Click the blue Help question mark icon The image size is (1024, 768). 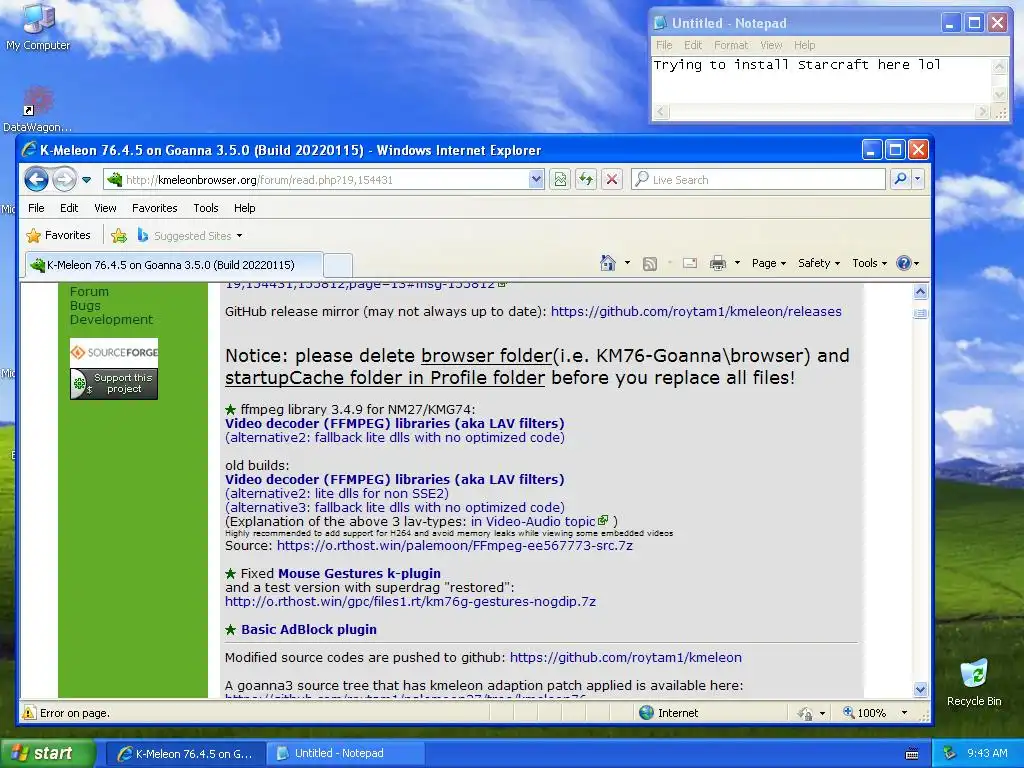point(904,263)
